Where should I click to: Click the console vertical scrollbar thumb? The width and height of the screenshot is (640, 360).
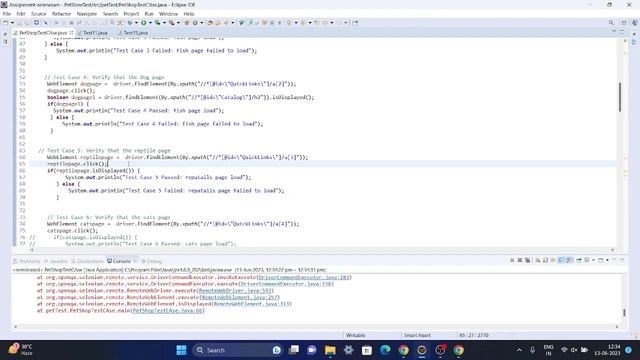pyautogui.click(x=624, y=312)
